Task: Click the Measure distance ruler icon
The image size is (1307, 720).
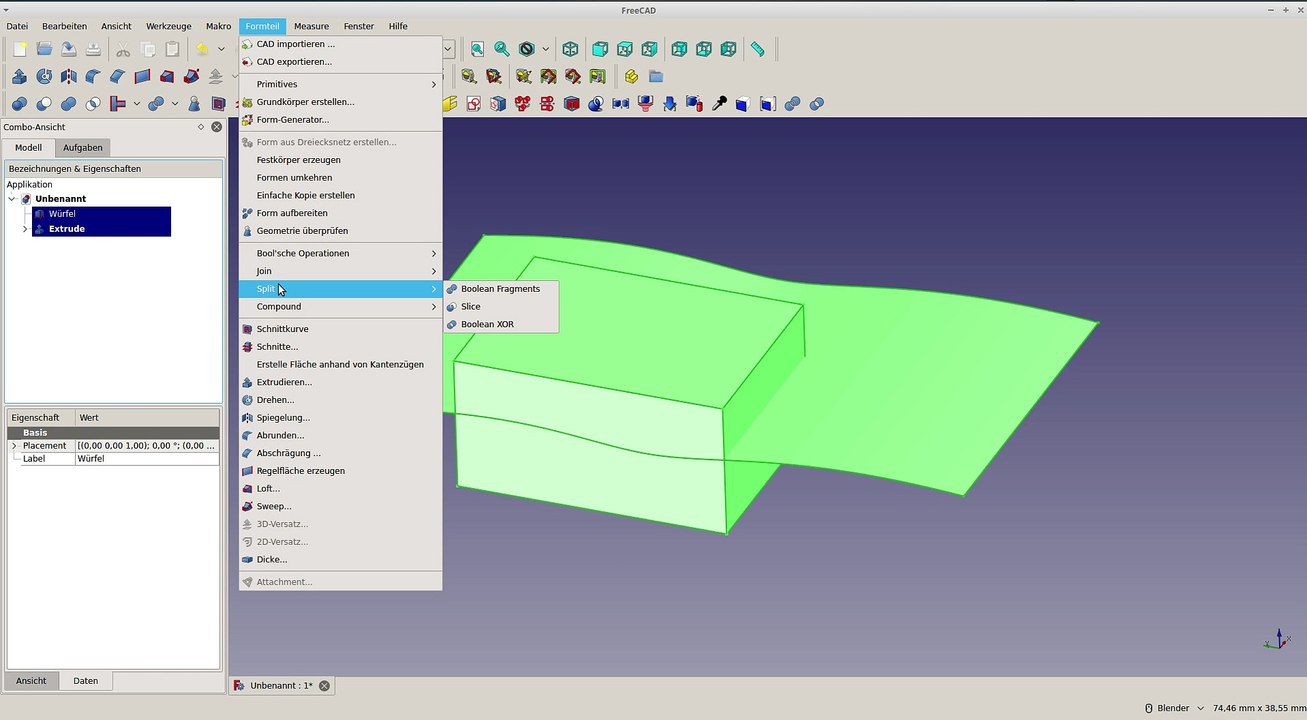Action: (x=758, y=49)
